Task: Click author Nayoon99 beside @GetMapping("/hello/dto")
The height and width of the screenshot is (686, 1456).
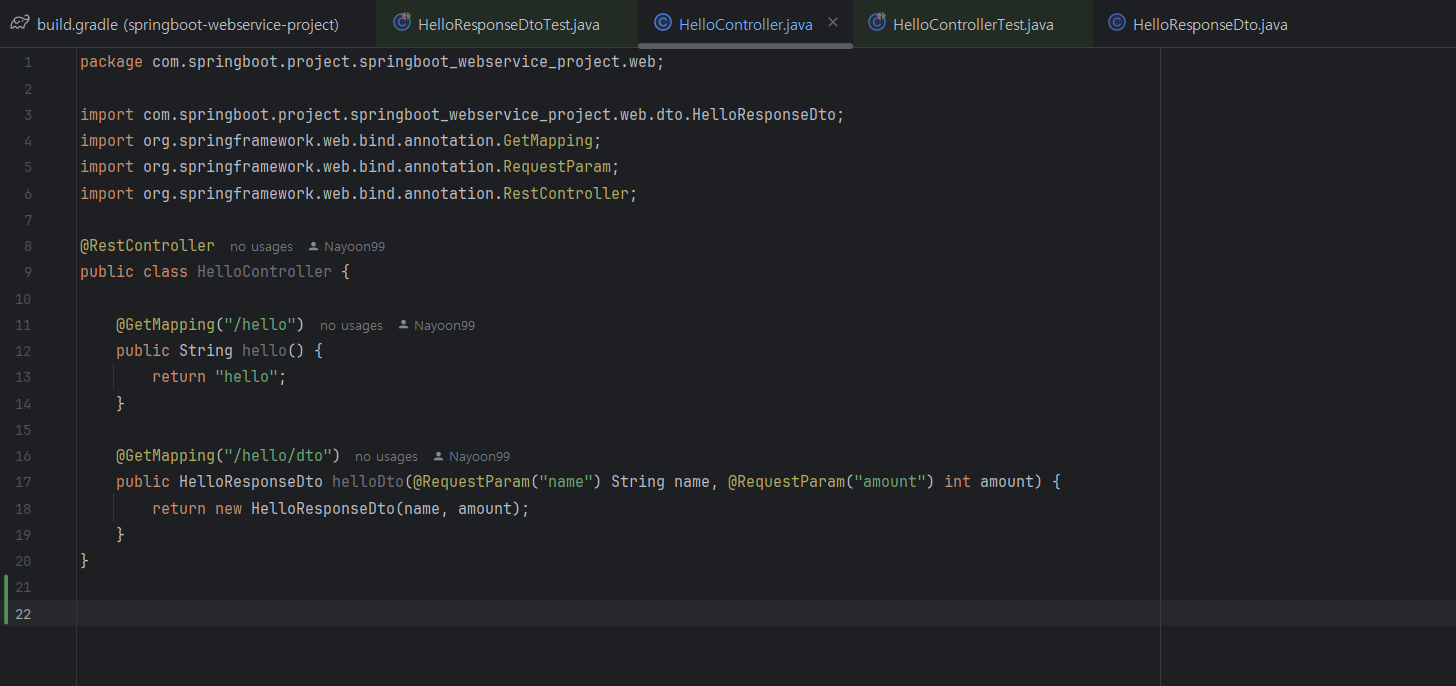Action: click(x=479, y=456)
